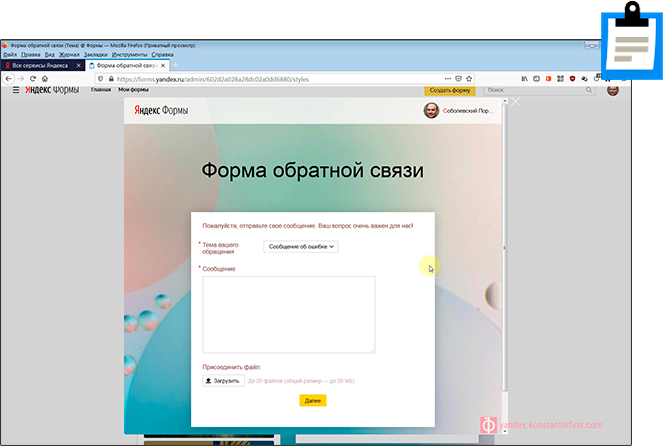Image resolution: width=672 pixels, height=446 pixels.
Task: Toggle the sidebars icon
Action: [x=537, y=79]
